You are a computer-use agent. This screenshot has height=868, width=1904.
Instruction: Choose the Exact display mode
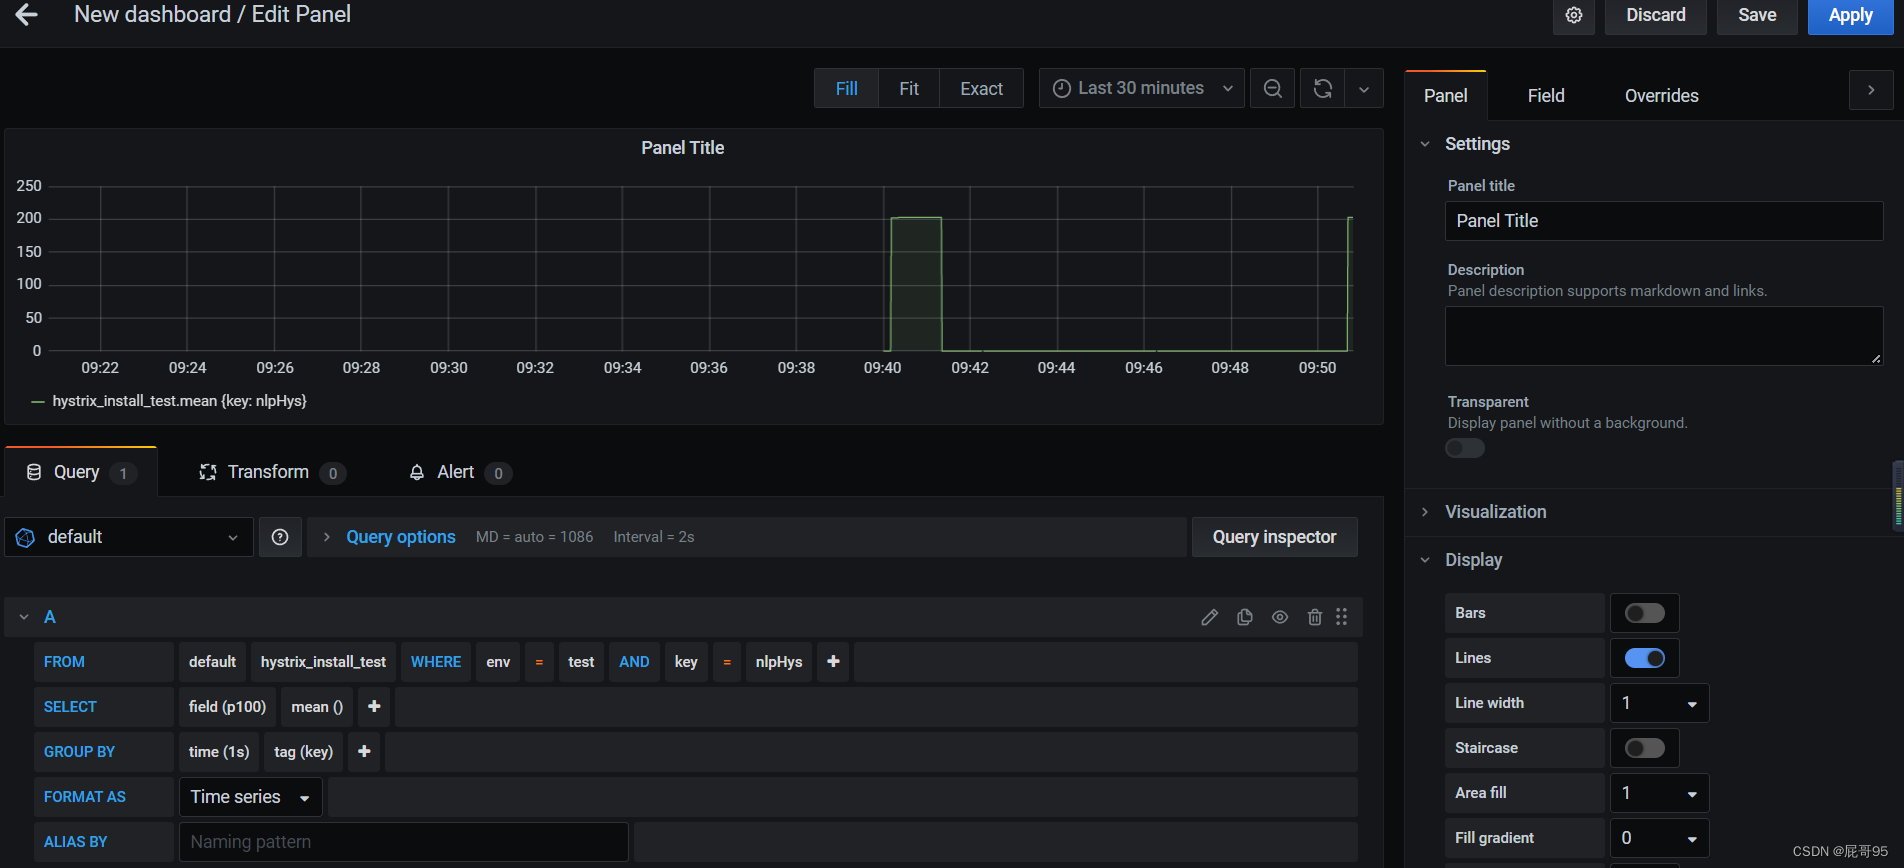pos(981,89)
